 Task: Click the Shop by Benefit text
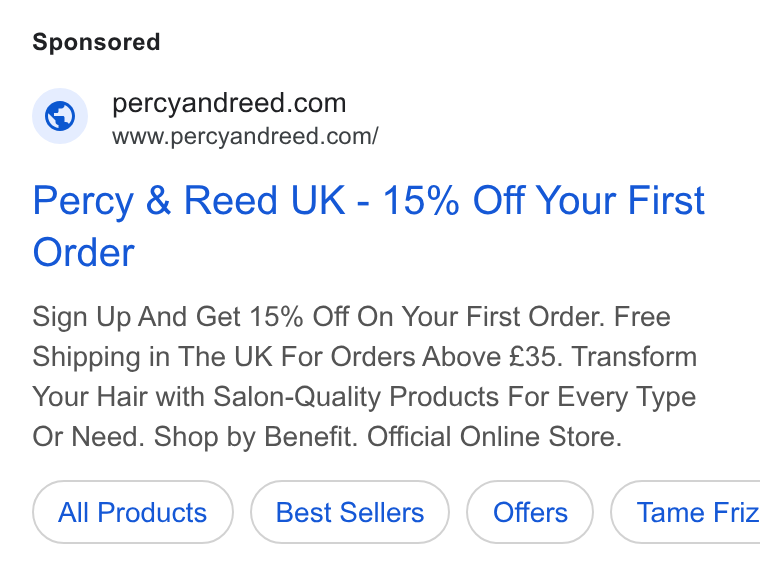(x=255, y=436)
